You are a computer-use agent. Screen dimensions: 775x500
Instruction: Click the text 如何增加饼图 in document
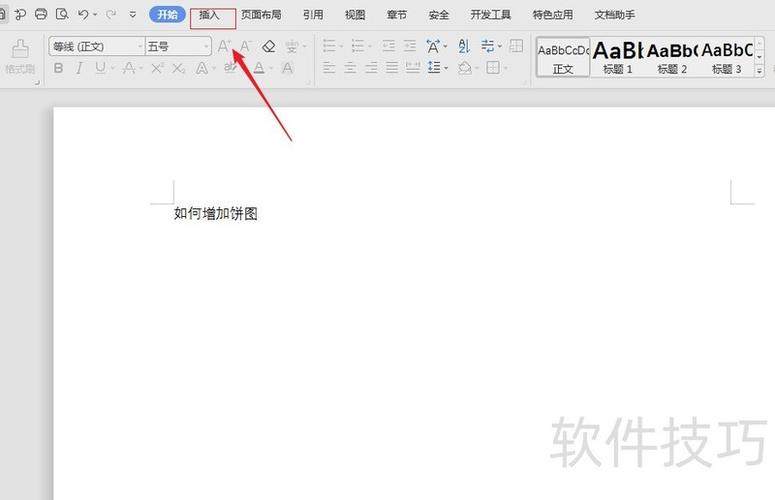coord(215,213)
